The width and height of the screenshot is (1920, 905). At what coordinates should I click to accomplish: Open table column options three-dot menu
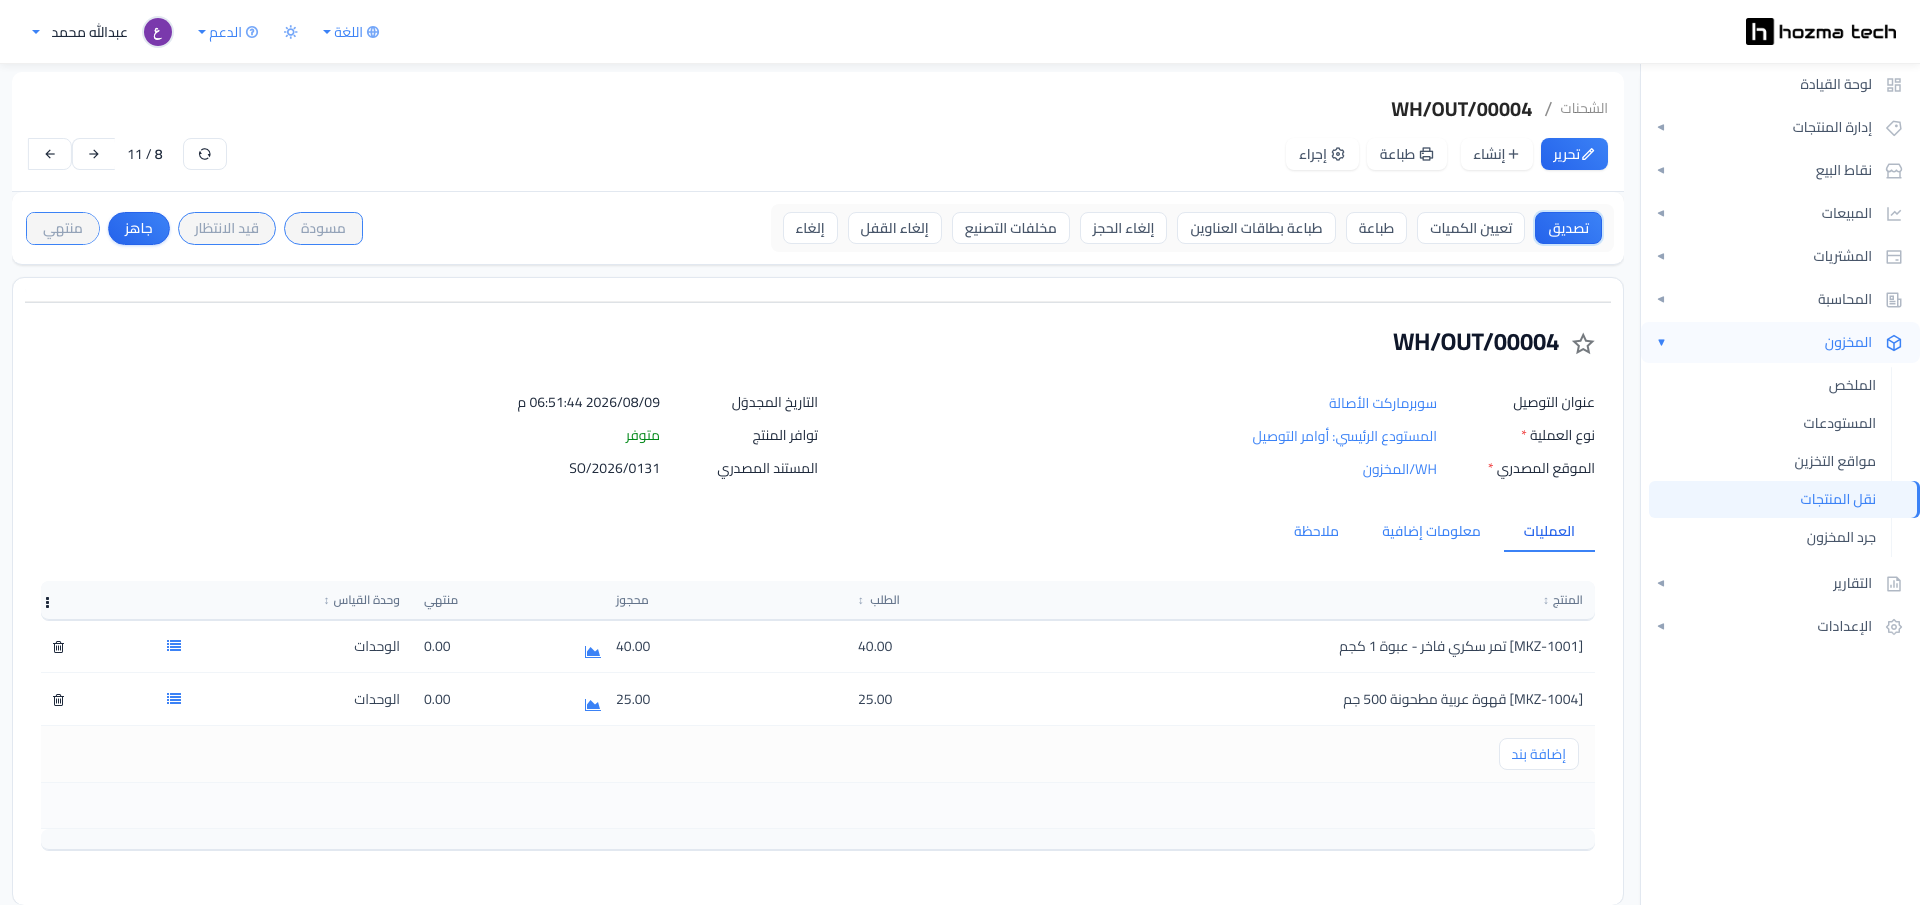click(x=47, y=602)
